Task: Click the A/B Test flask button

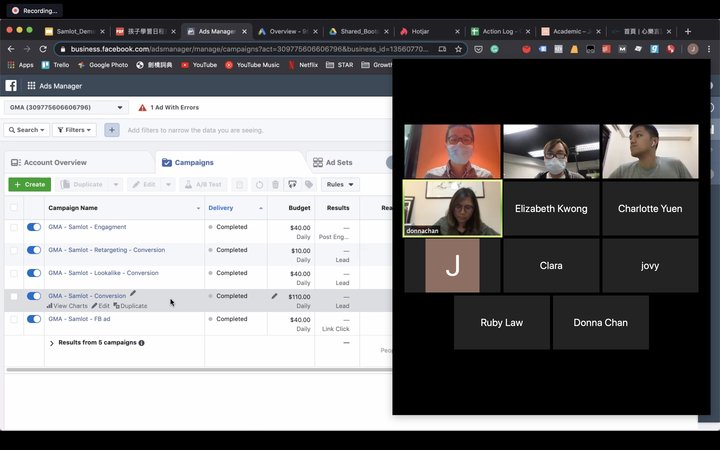Action: pos(202,185)
